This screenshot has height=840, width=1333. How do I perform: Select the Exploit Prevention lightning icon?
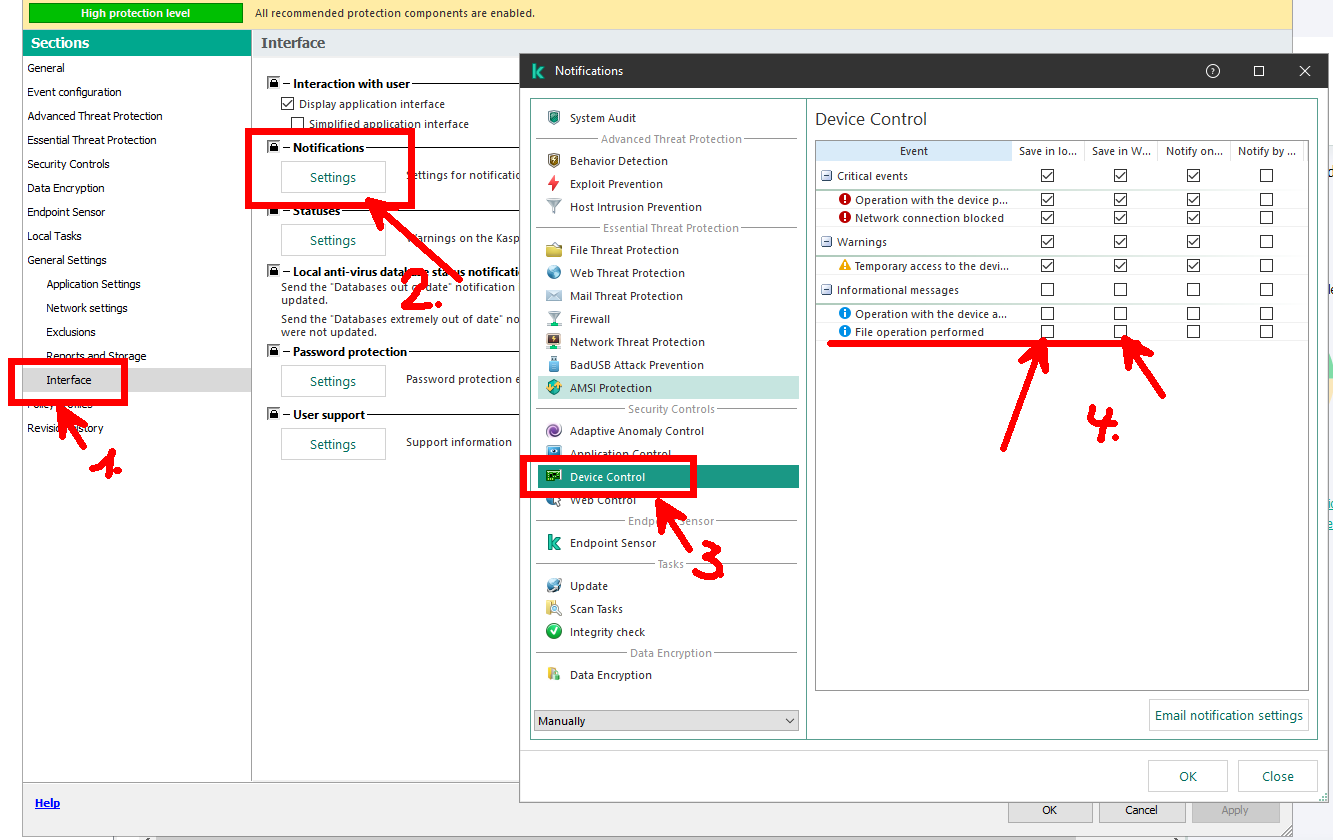tap(554, 184)
